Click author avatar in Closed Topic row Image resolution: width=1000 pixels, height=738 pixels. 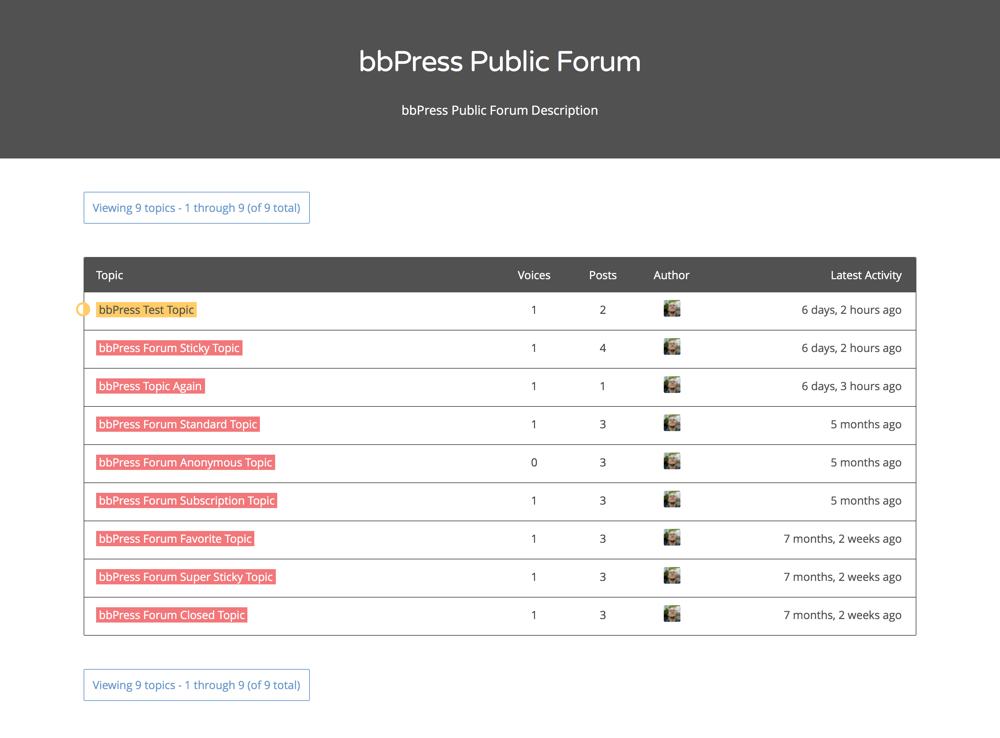point(672,614)
